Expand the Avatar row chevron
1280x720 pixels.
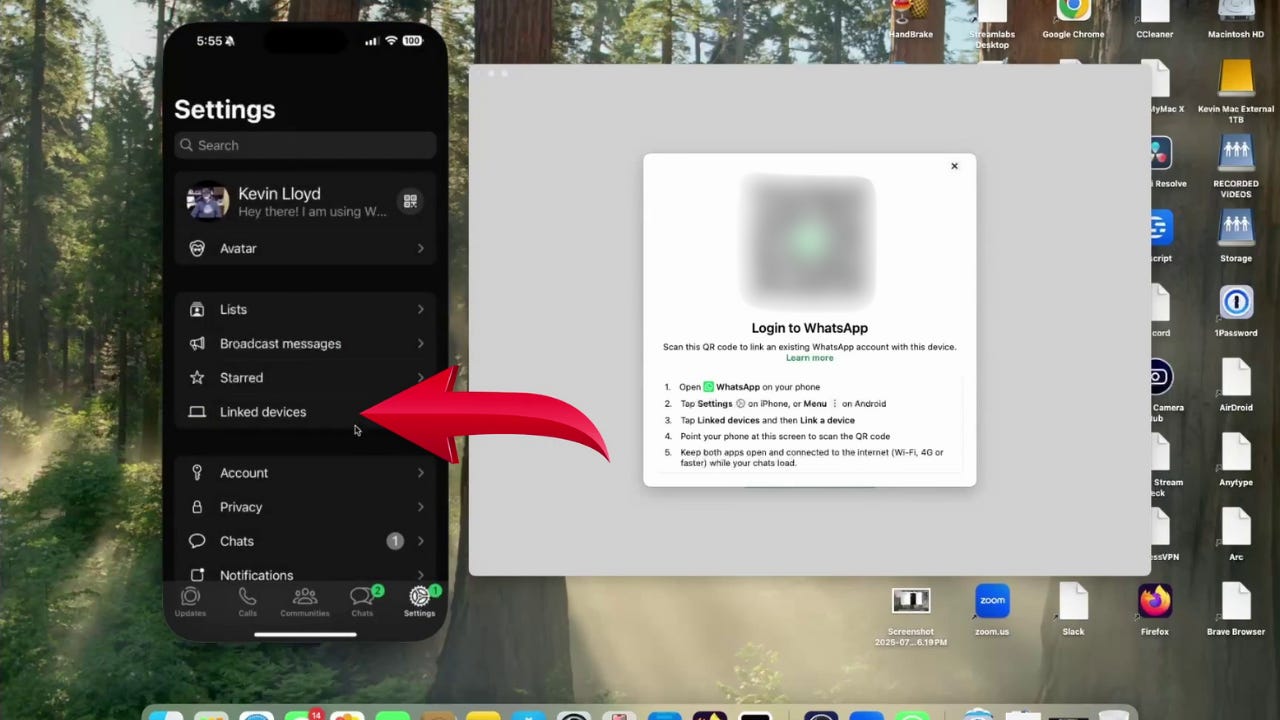click(420, 248)
